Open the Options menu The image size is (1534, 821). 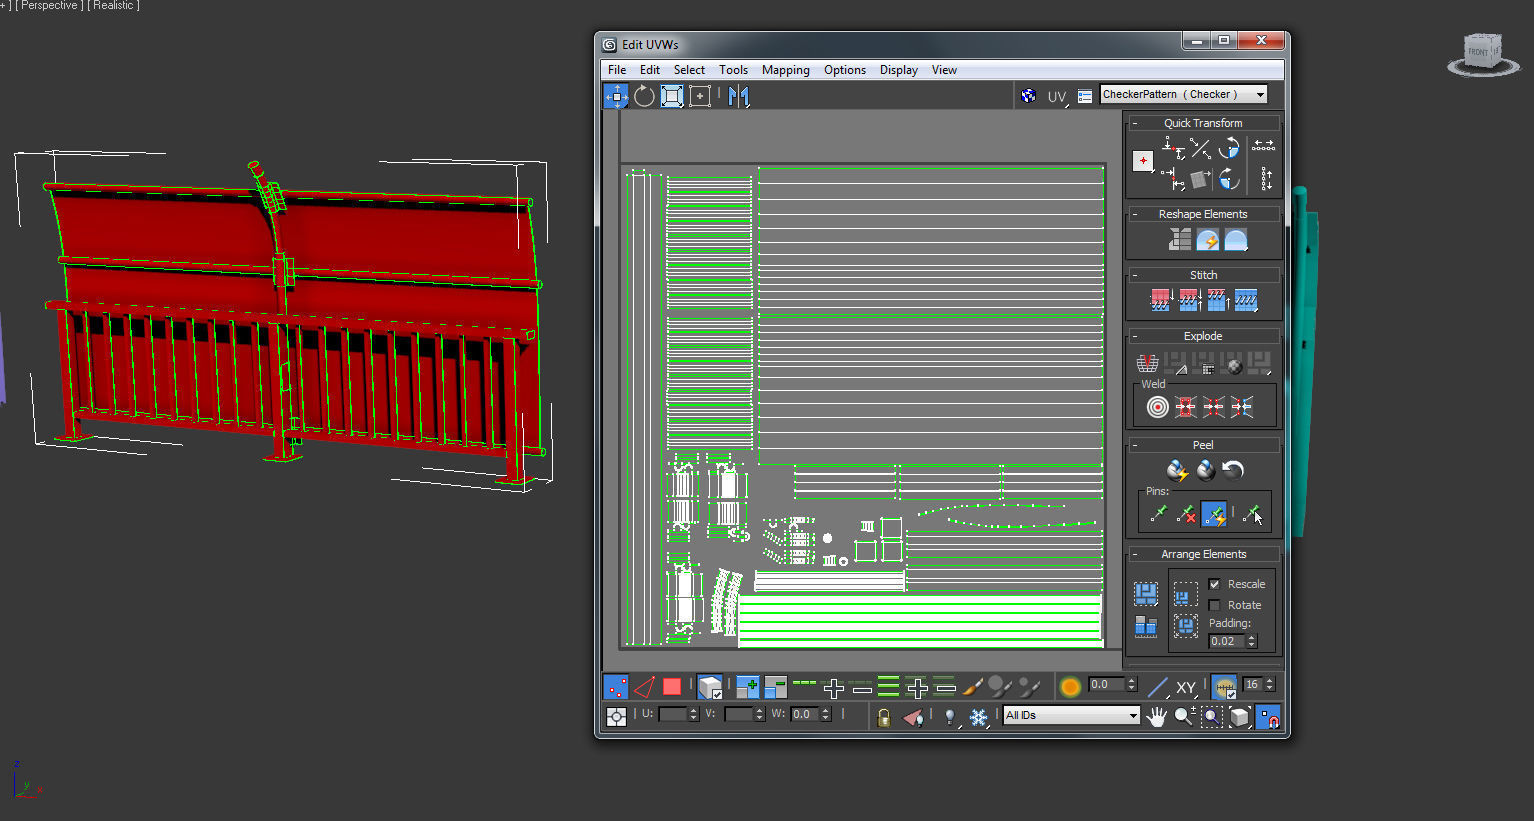click(x=845, y=70)
